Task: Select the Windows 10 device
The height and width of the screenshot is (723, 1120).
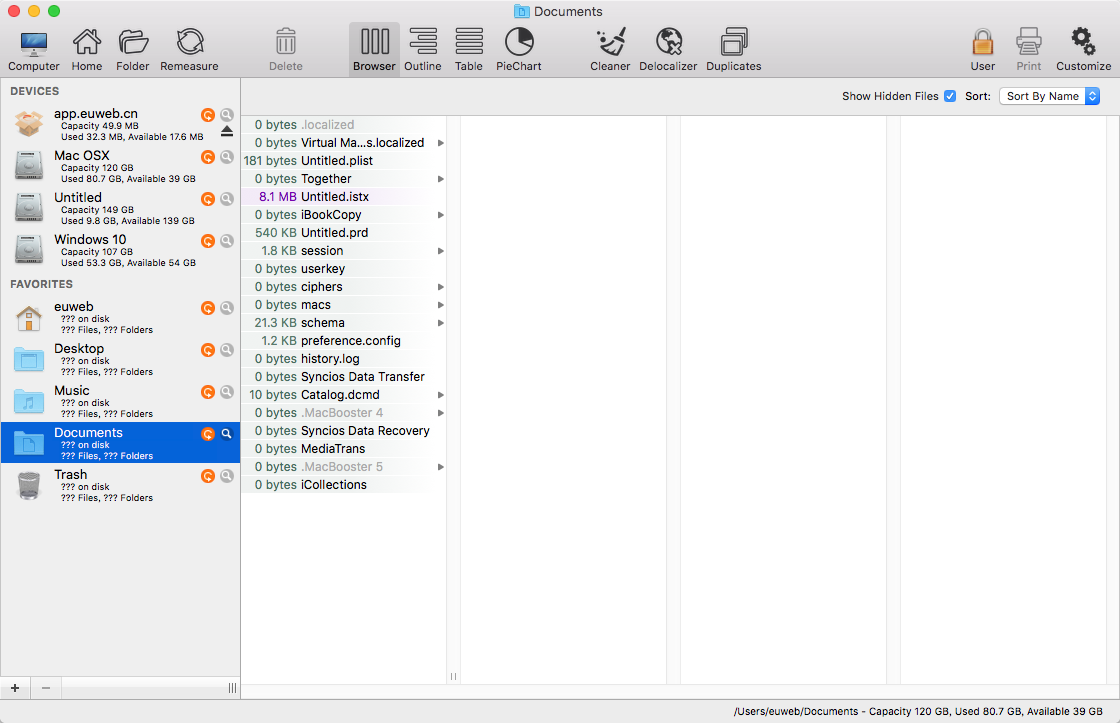Action: (x=120, y=250)
